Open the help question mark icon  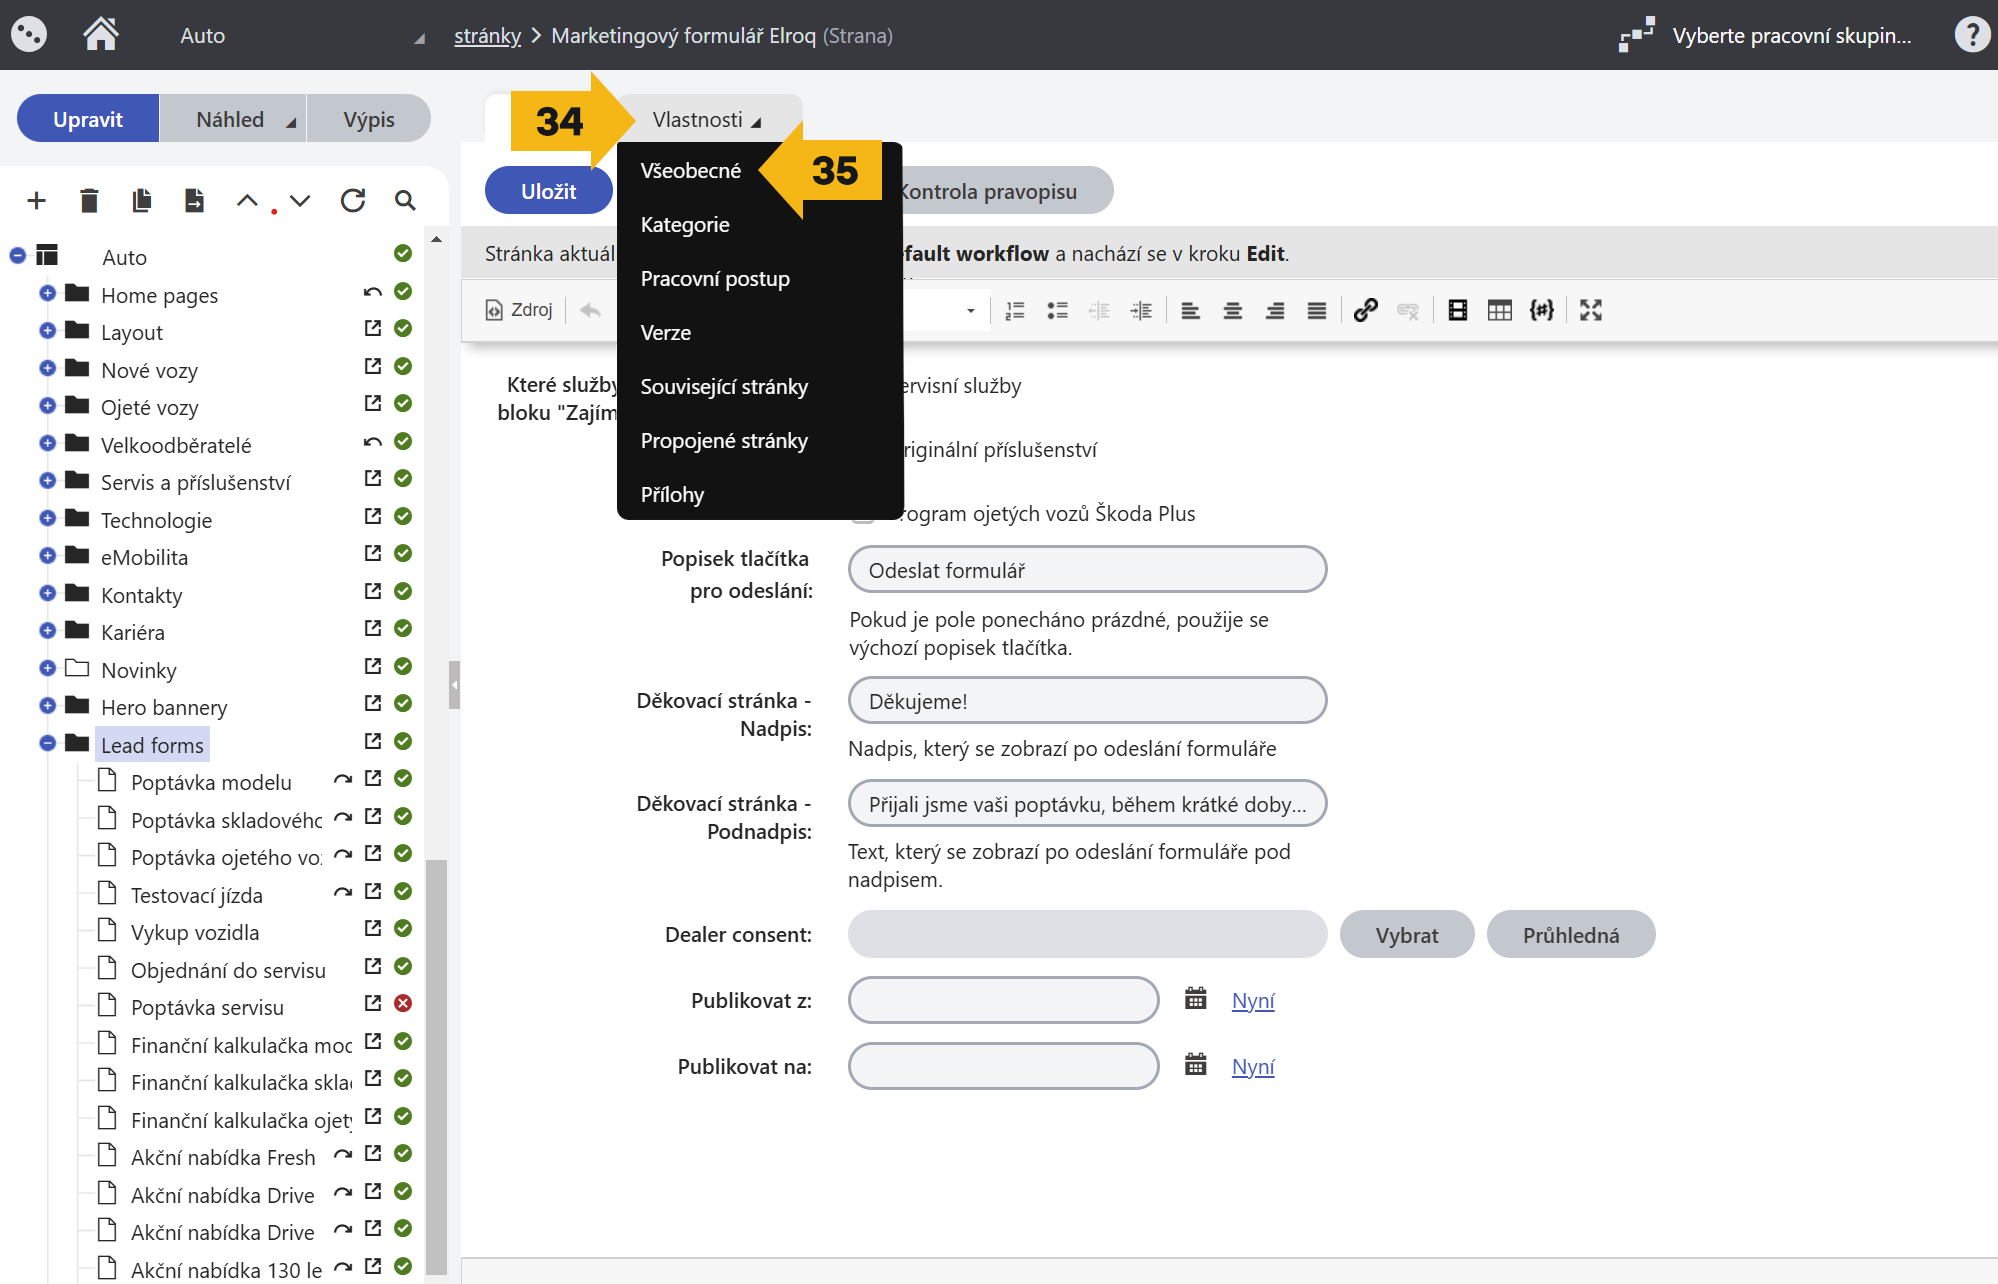click(1972, 35)
